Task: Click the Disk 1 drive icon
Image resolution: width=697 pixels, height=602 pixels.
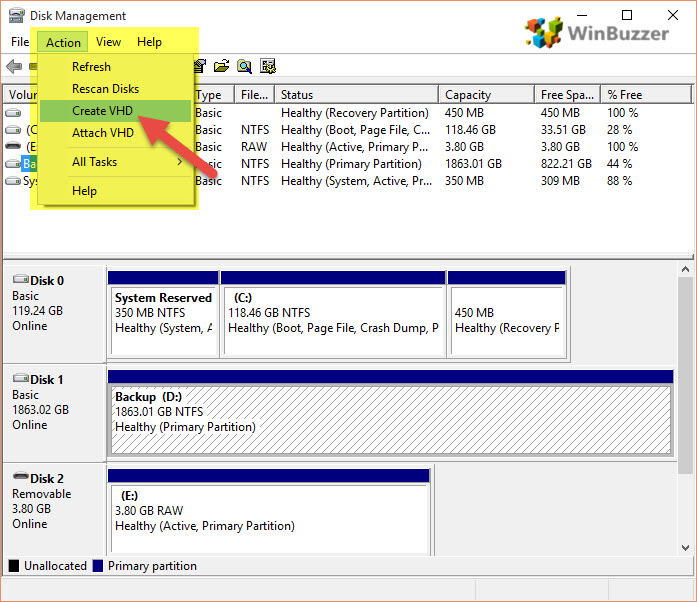Action: point(20,378)
